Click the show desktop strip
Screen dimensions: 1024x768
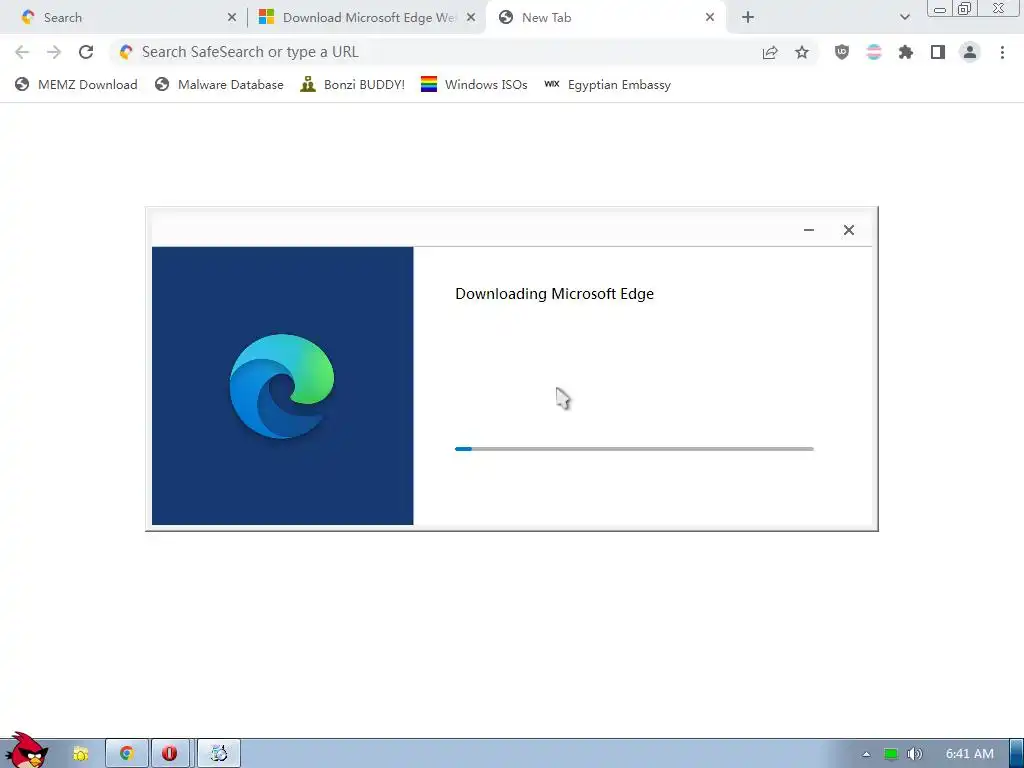(x=1016, y=754)
